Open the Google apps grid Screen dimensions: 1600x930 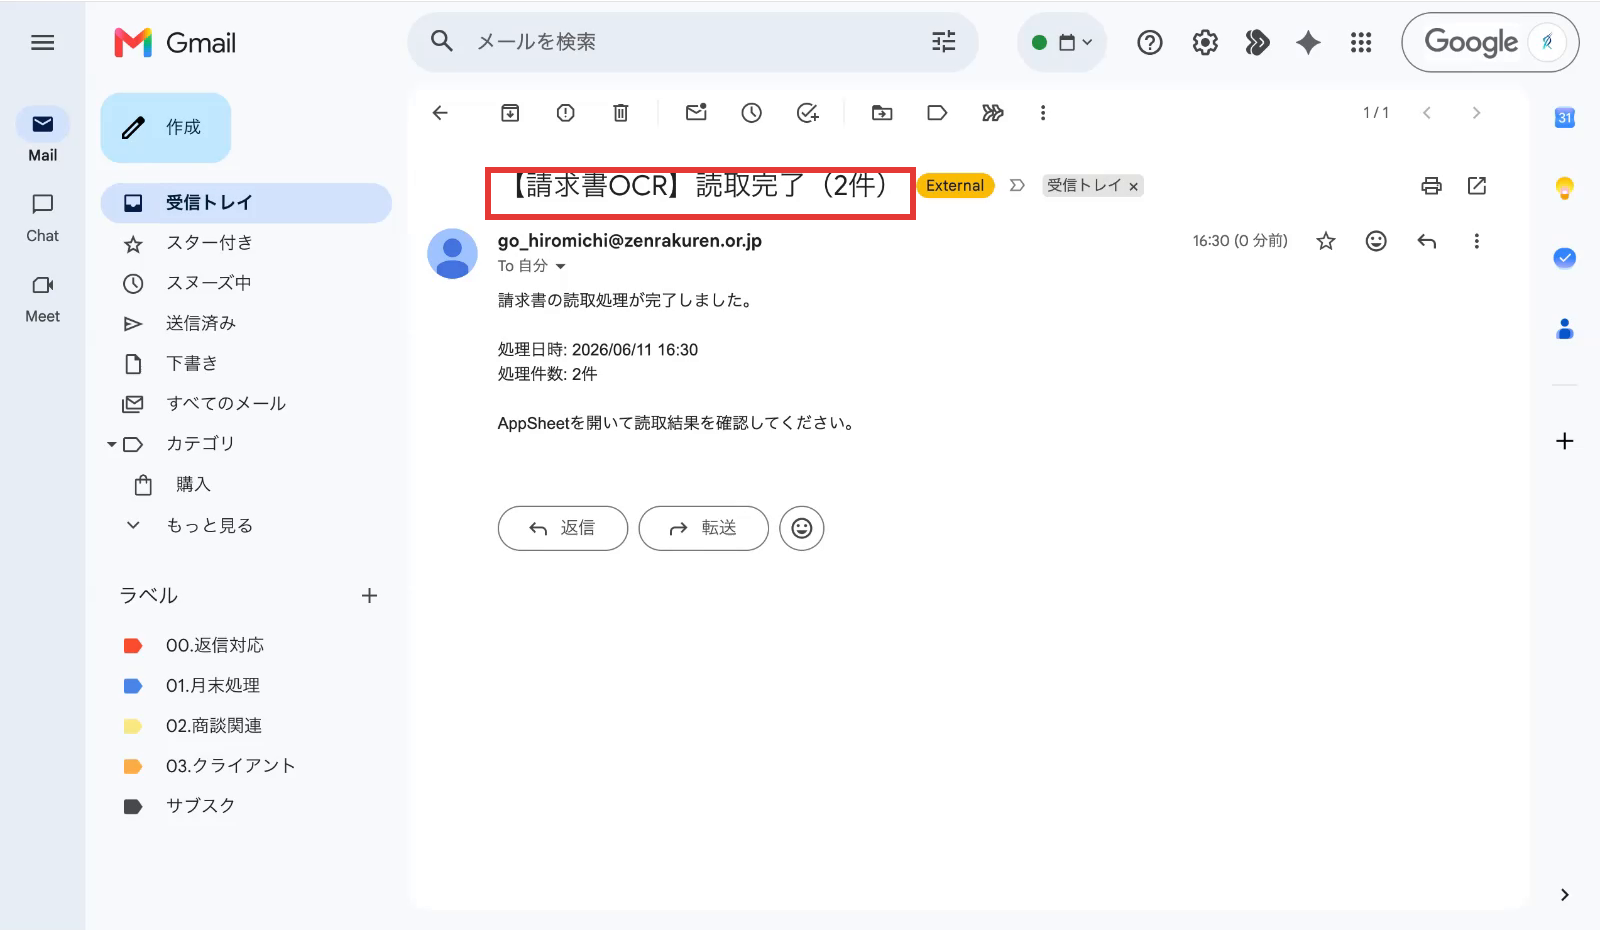[1361, 42]
